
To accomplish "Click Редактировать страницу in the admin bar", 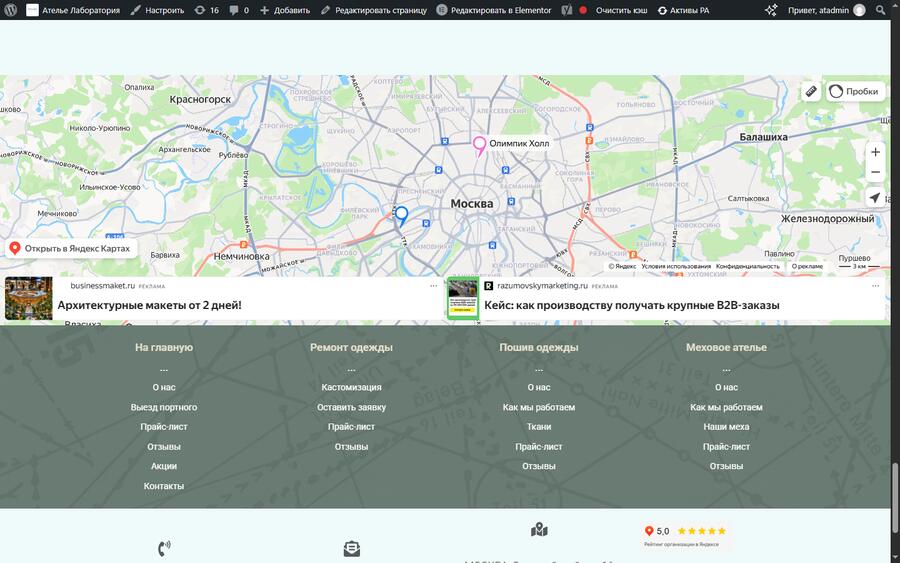I will coord(374,10).
